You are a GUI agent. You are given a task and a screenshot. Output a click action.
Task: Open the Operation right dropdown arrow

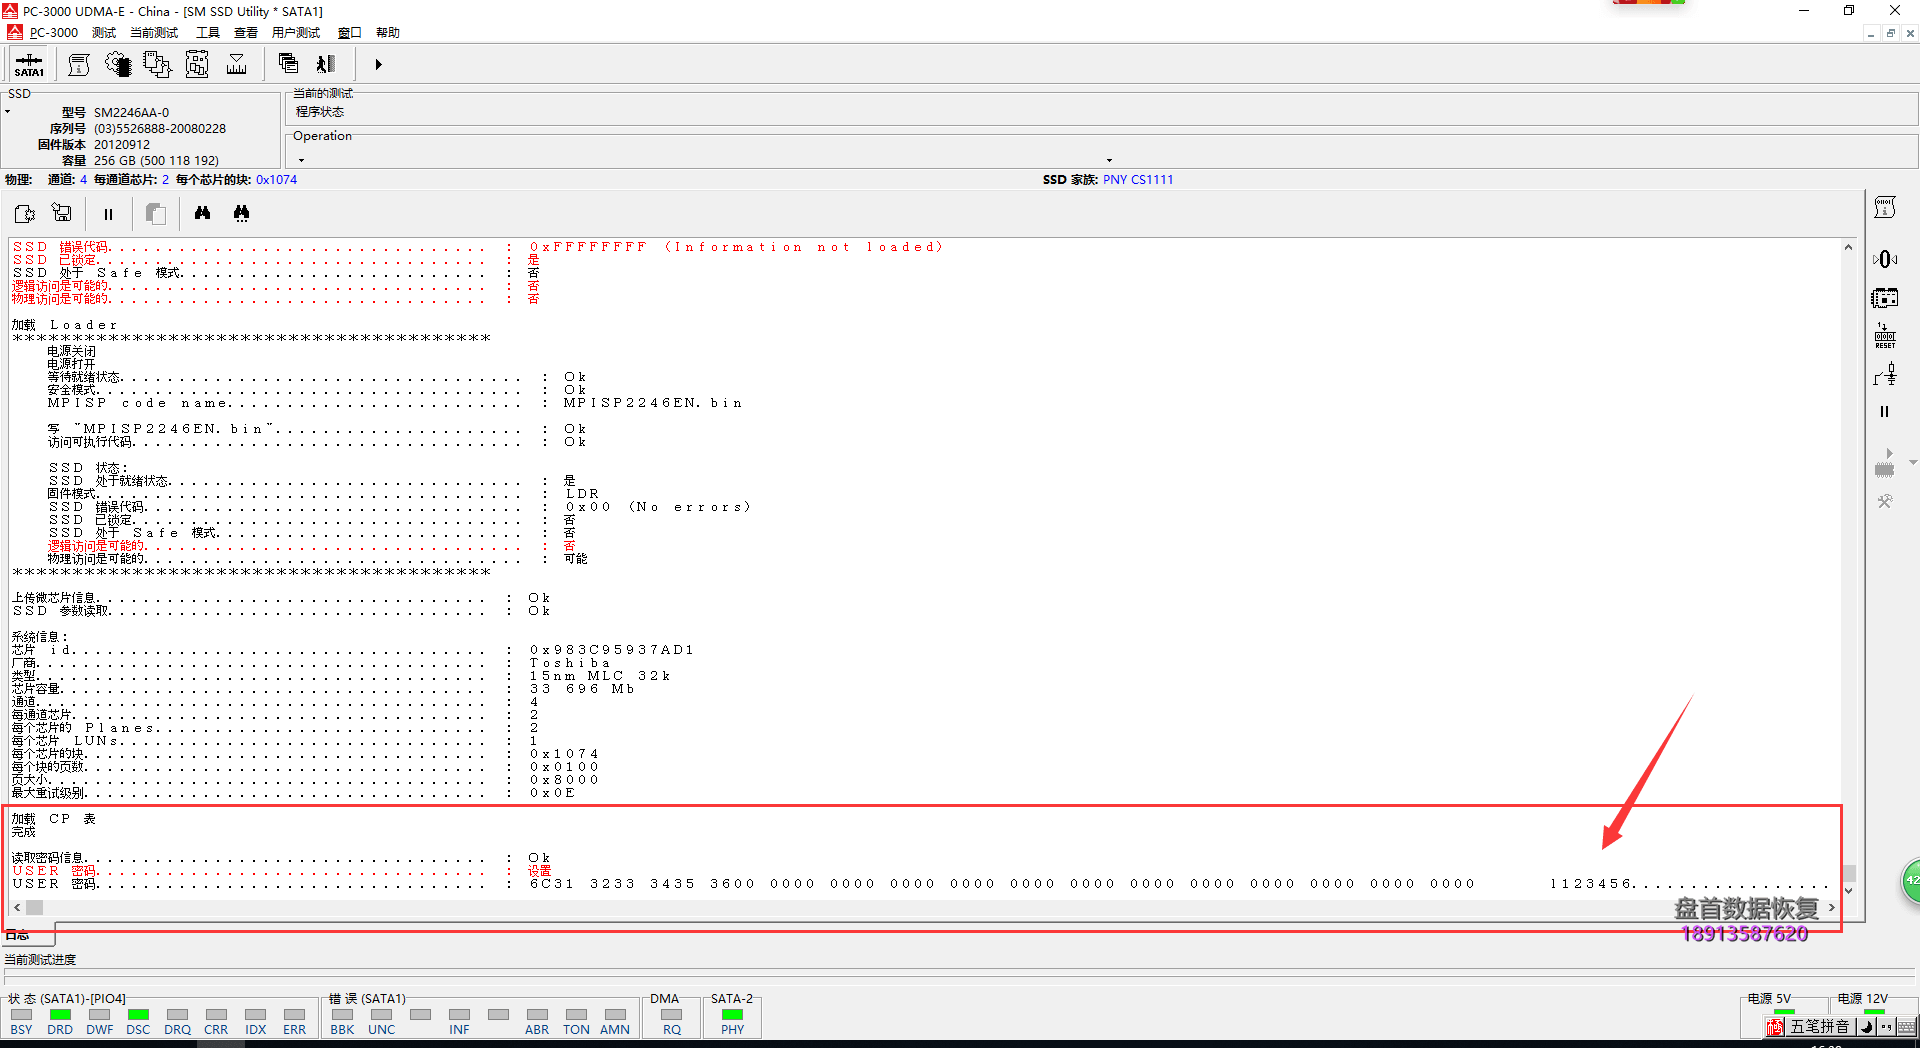[1109, 160]
